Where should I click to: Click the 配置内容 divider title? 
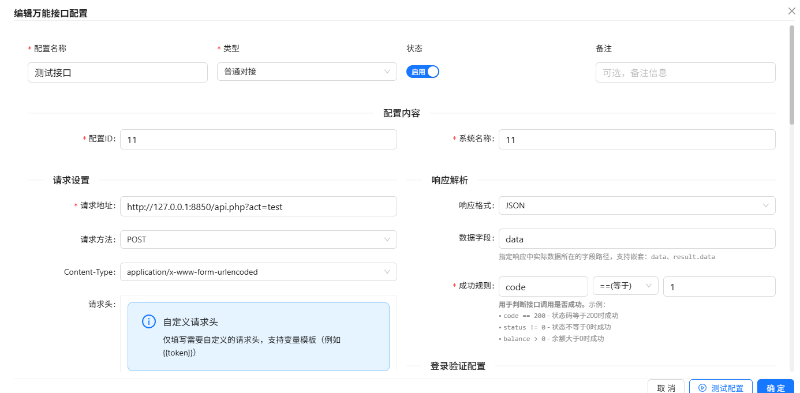(402, 113)
